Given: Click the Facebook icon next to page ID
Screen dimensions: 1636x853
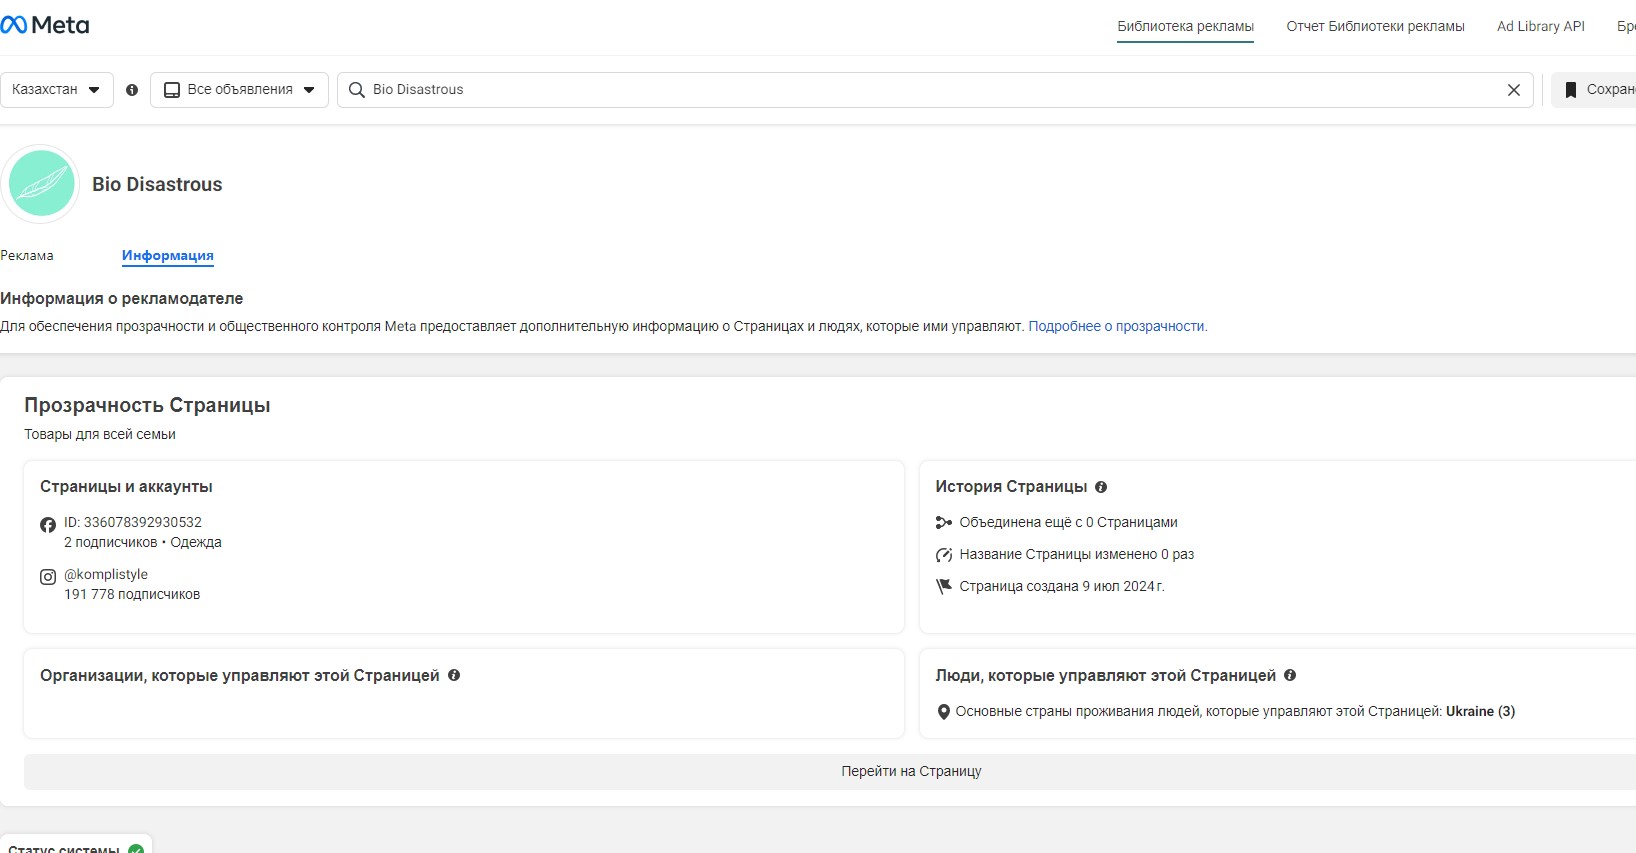Looking at the screenshot, I should [48, 525].
